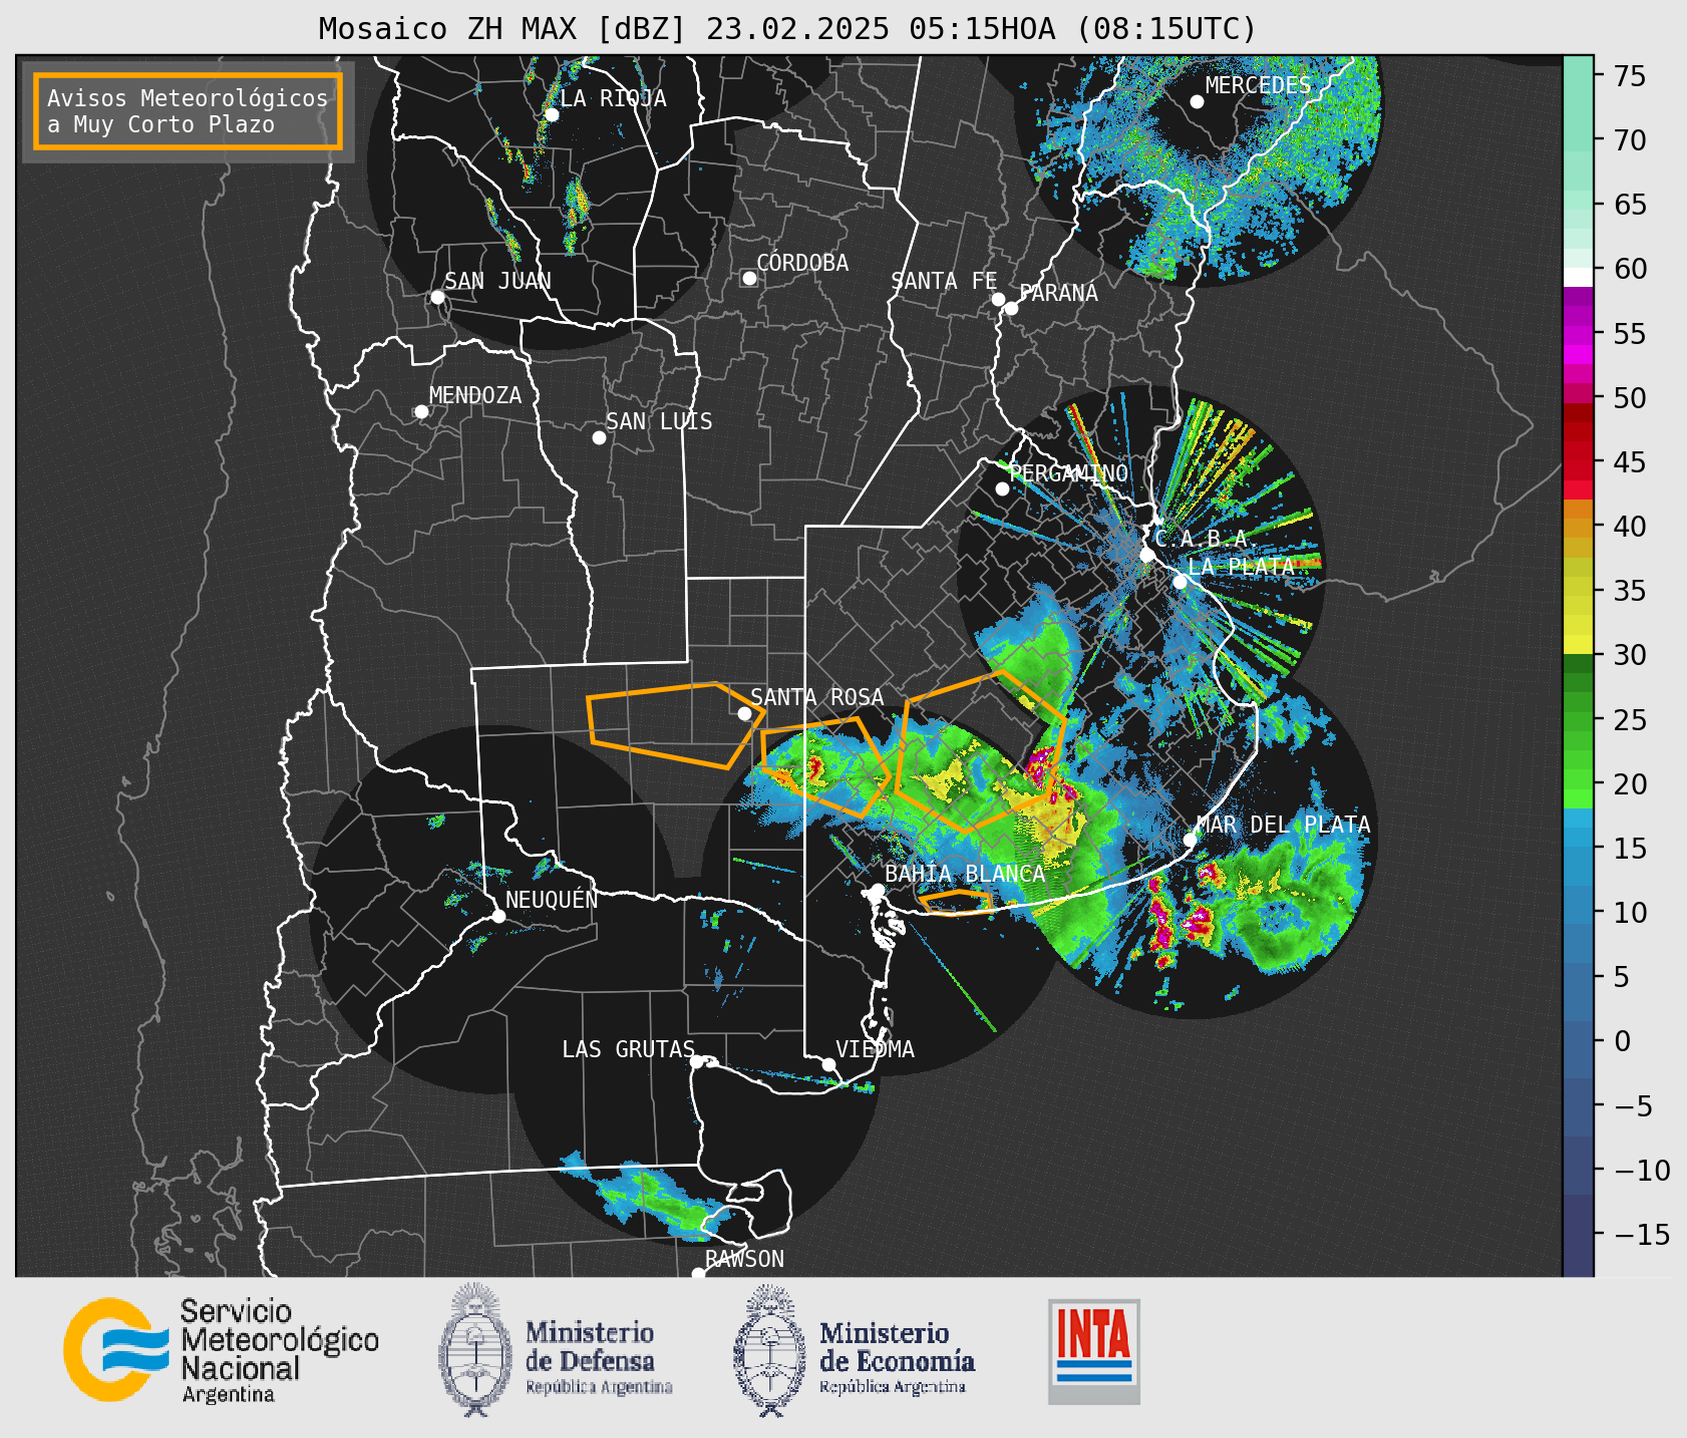
Task: Click the INTA logo
Action: [1094, 1351]
